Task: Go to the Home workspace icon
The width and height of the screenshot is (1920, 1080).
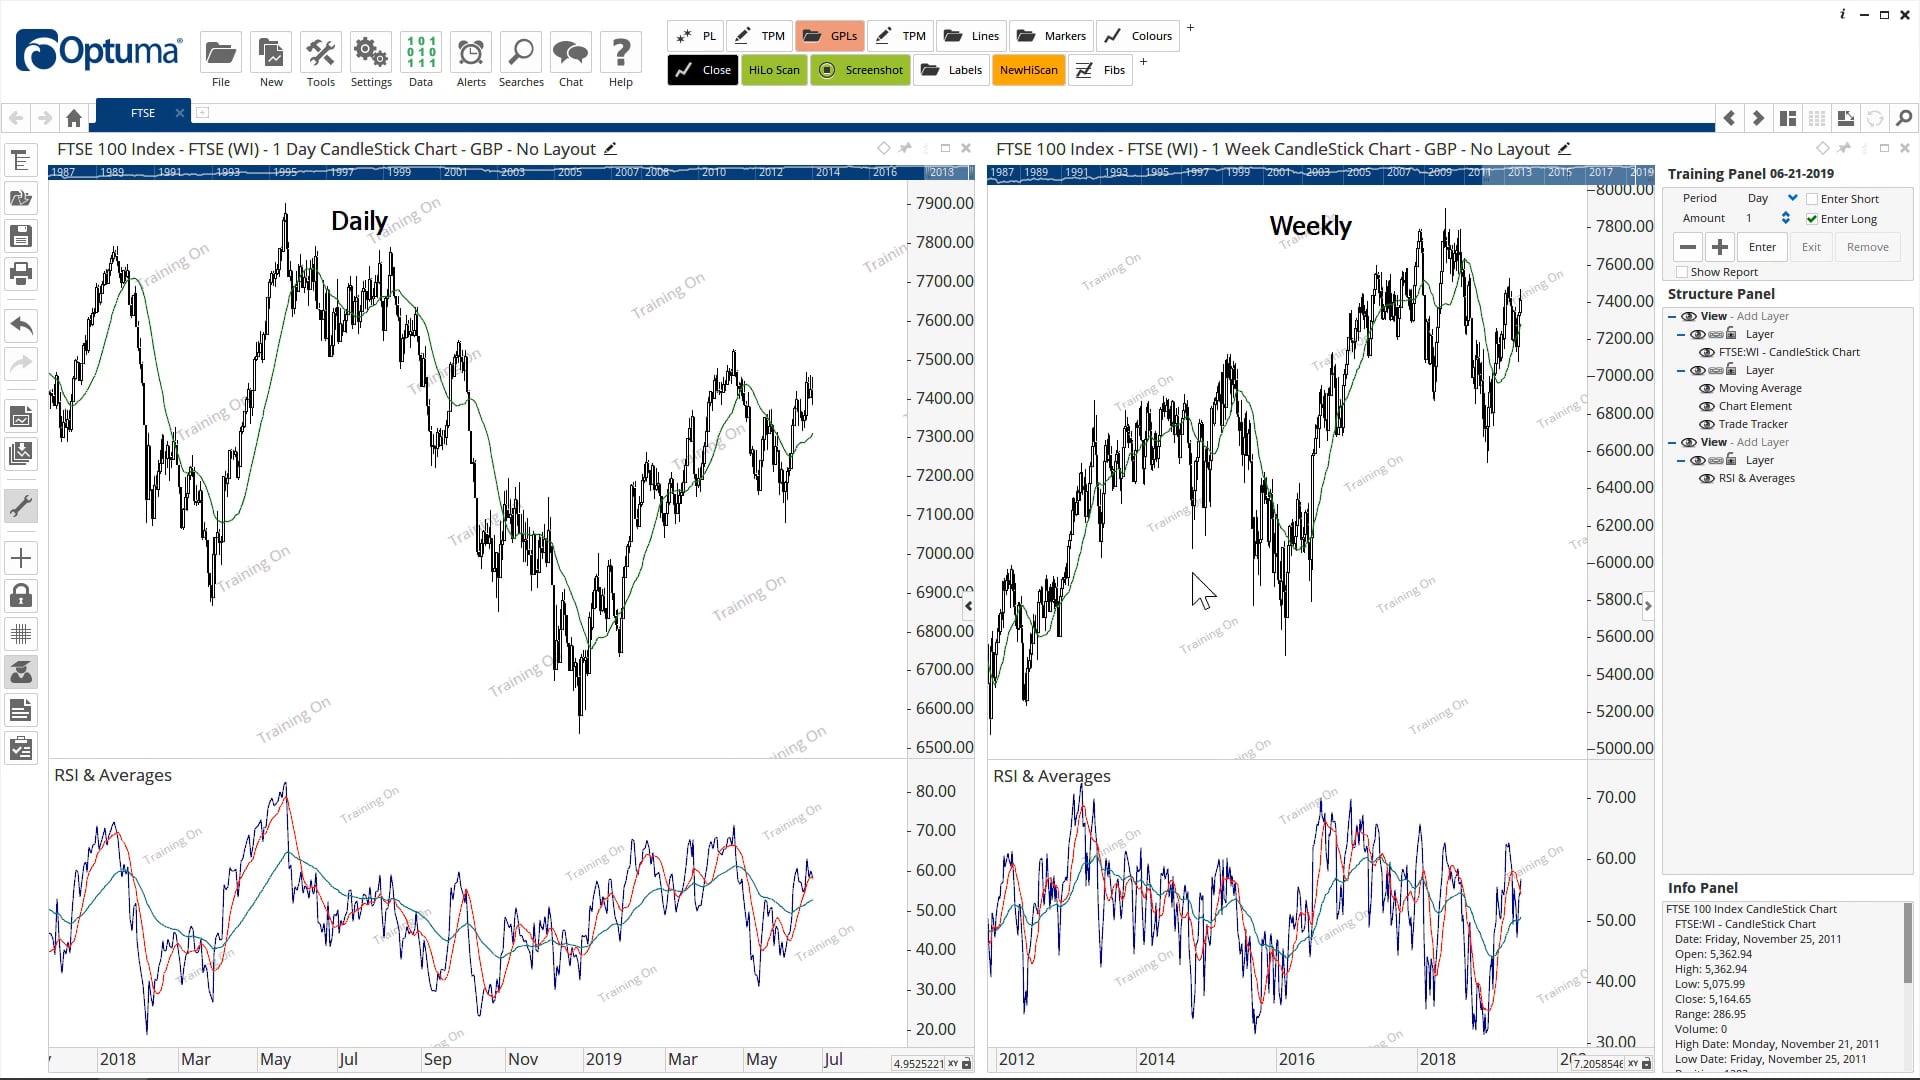Action: (73, 118)
